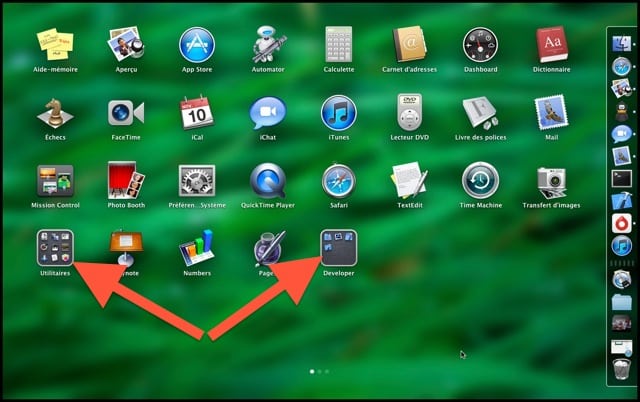The image size is (640, 402).
Task: Open Dictionnaire app icon
Action: 551,44
